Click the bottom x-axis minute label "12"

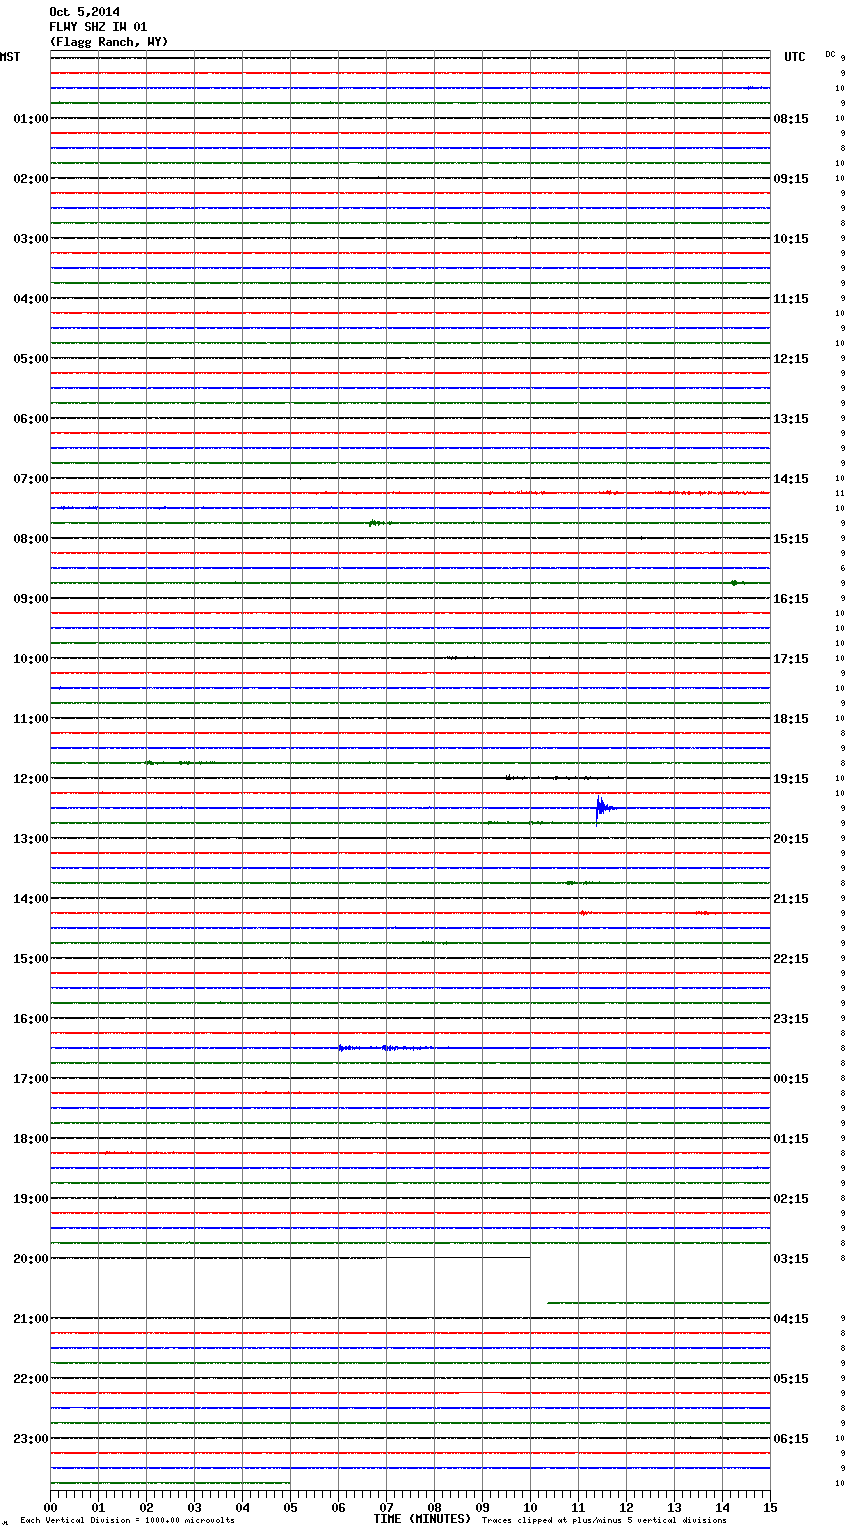click(x=626, y=1507)
